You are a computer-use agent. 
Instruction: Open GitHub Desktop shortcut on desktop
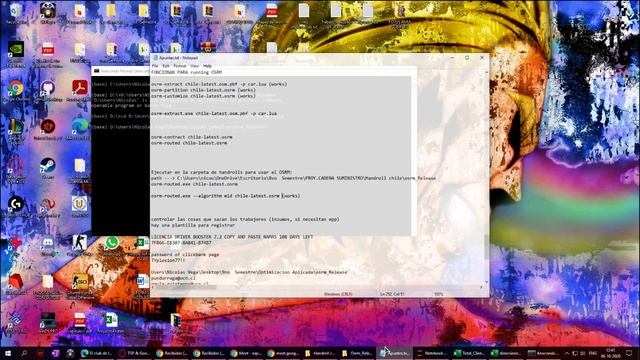48,91
